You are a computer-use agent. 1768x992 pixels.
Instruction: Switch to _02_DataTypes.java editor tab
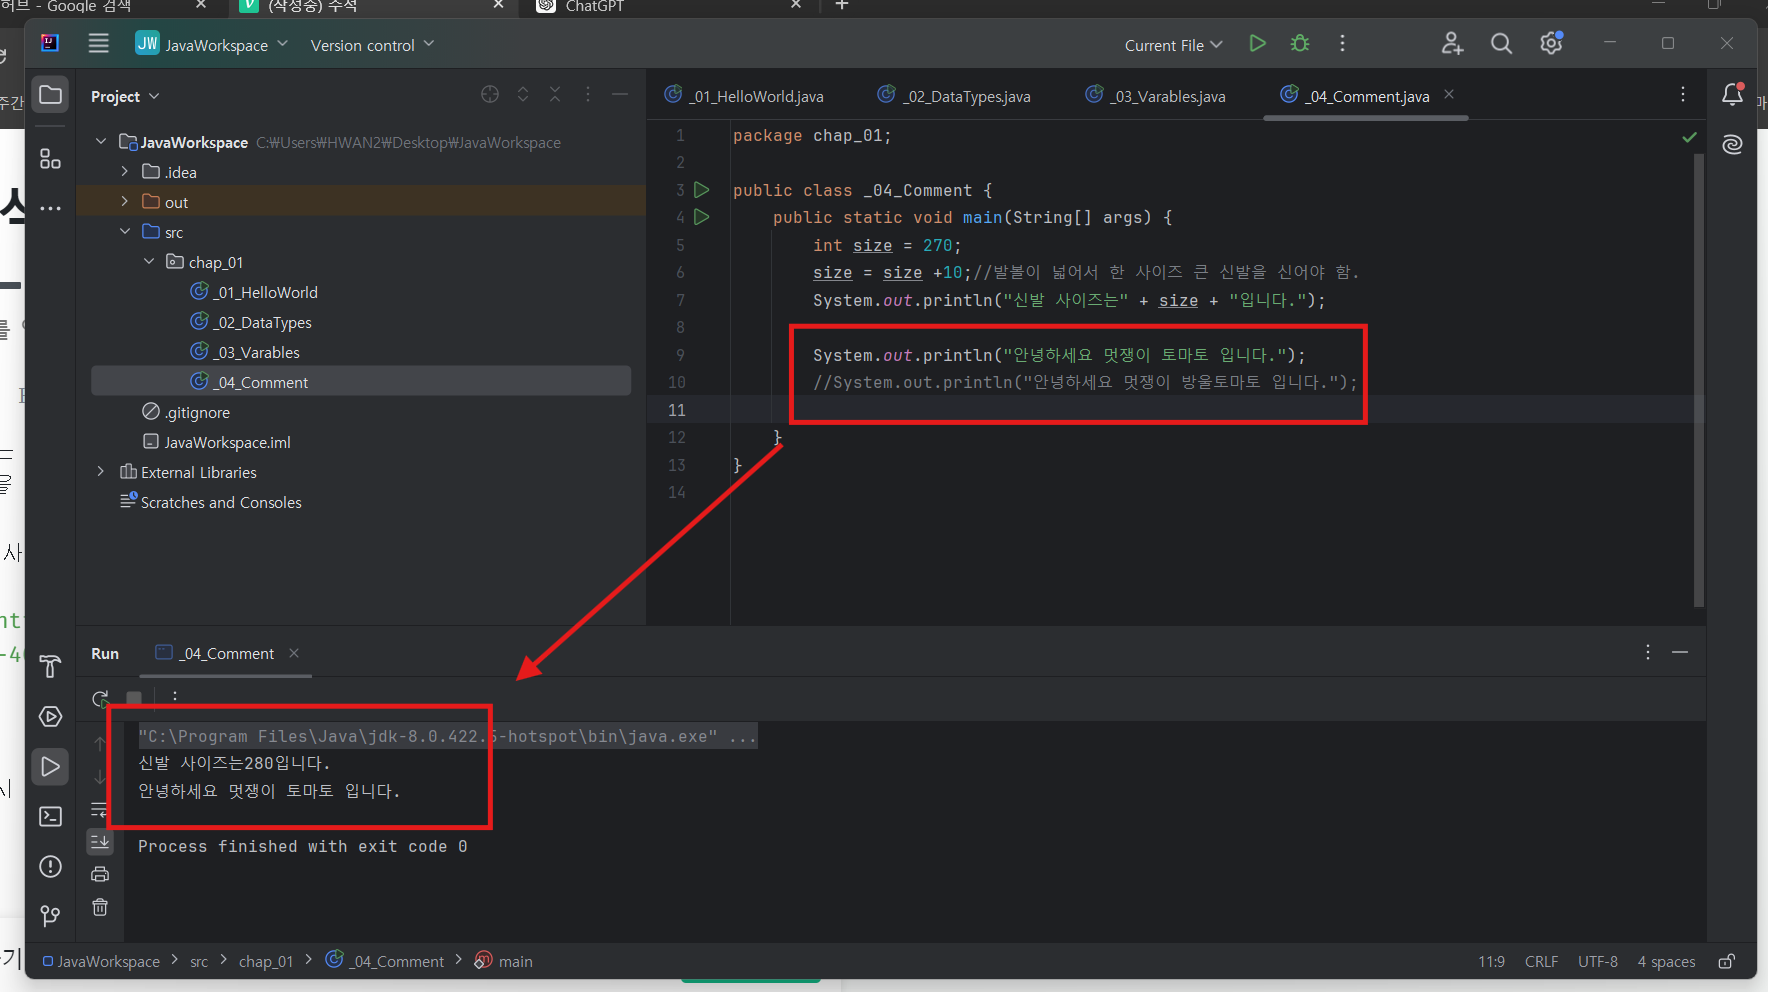pos(954,96)
